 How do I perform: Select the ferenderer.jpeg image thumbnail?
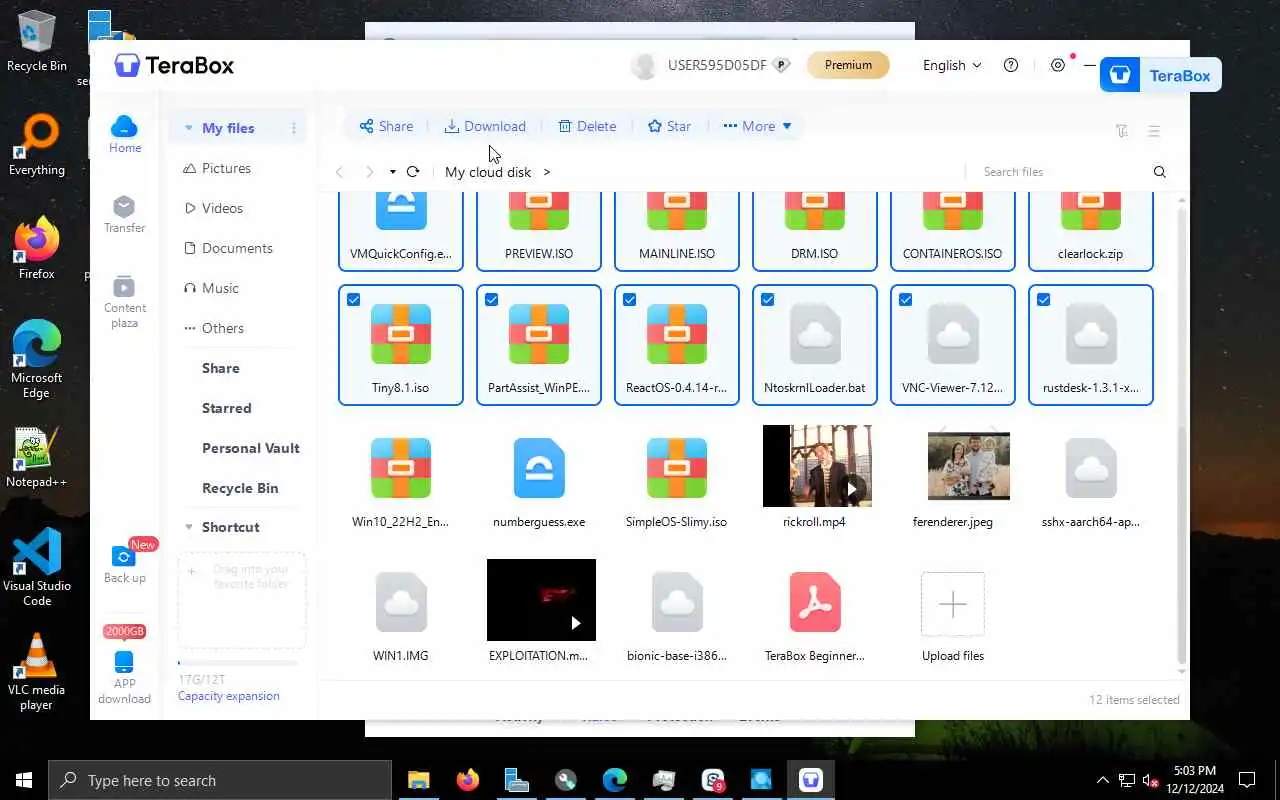coord(969,466)
